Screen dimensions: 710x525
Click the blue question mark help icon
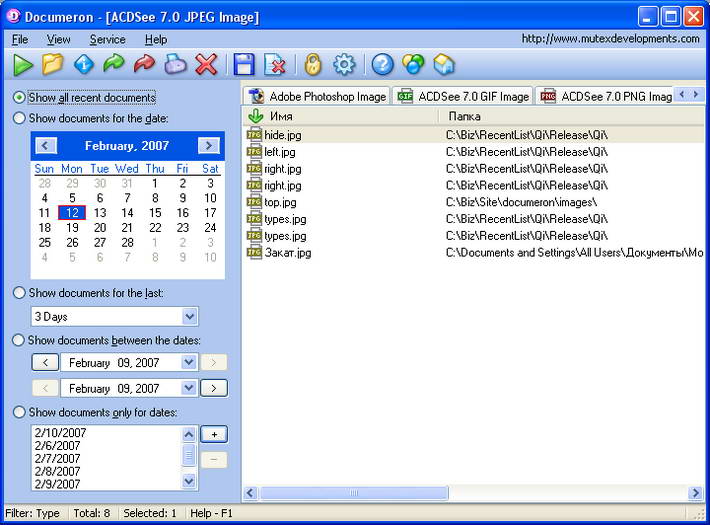pos(383,64)
